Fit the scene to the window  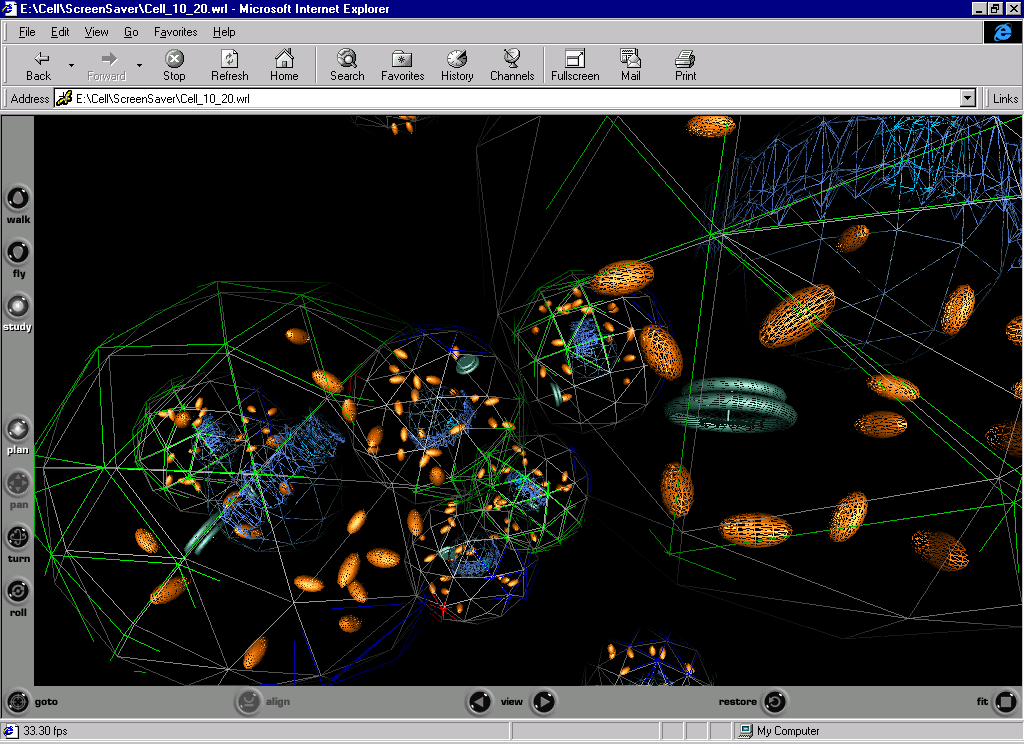tap(1006, 702)
